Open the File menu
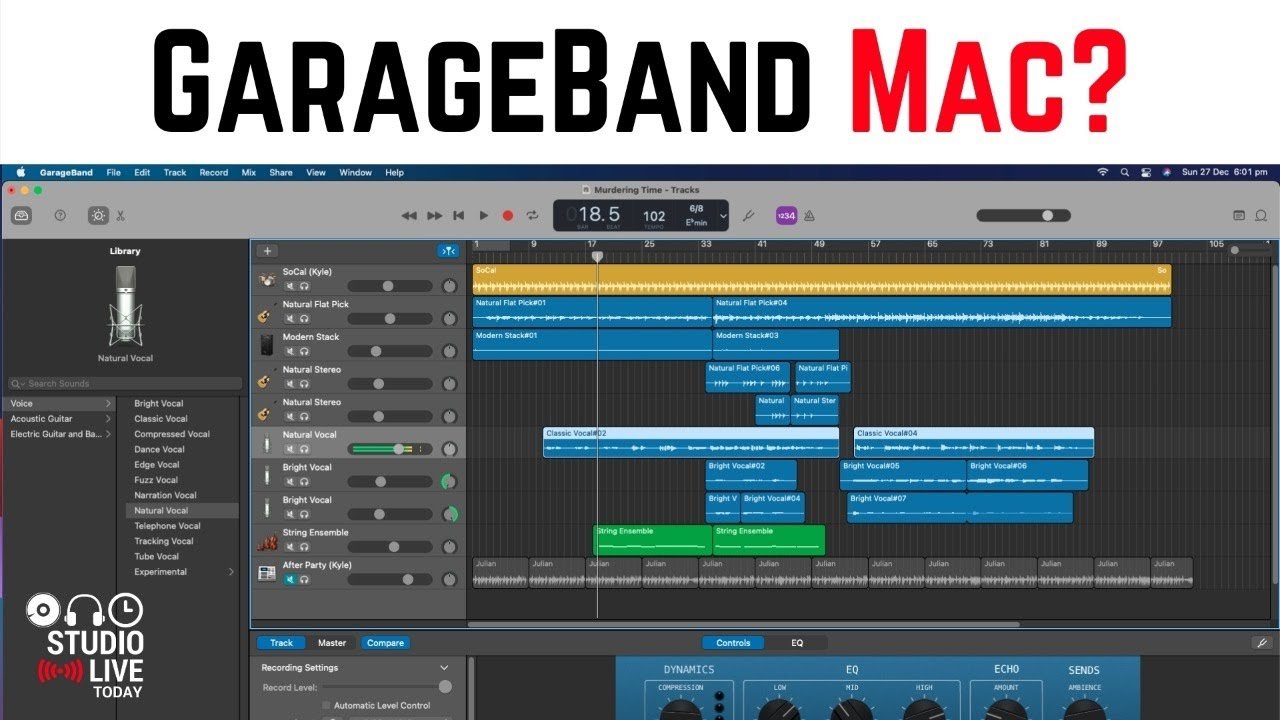This screenshot has height=720, width=1280. pos(114,172)
